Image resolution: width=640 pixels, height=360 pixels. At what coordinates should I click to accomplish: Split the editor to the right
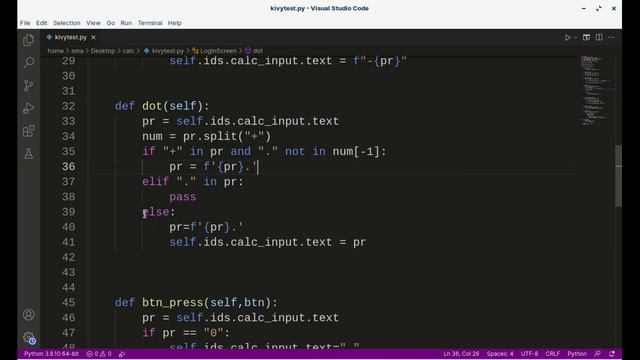[599, 37]
